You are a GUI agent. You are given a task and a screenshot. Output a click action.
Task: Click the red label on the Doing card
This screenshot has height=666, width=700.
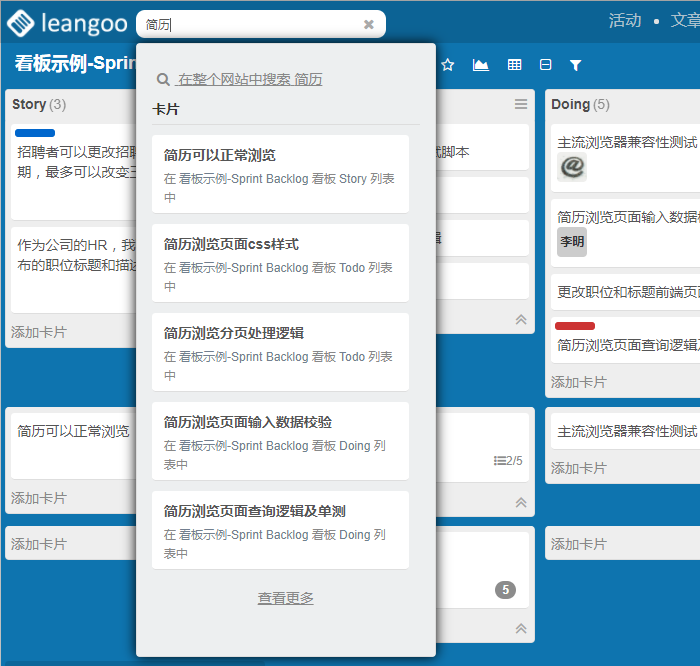coord(575,326)
